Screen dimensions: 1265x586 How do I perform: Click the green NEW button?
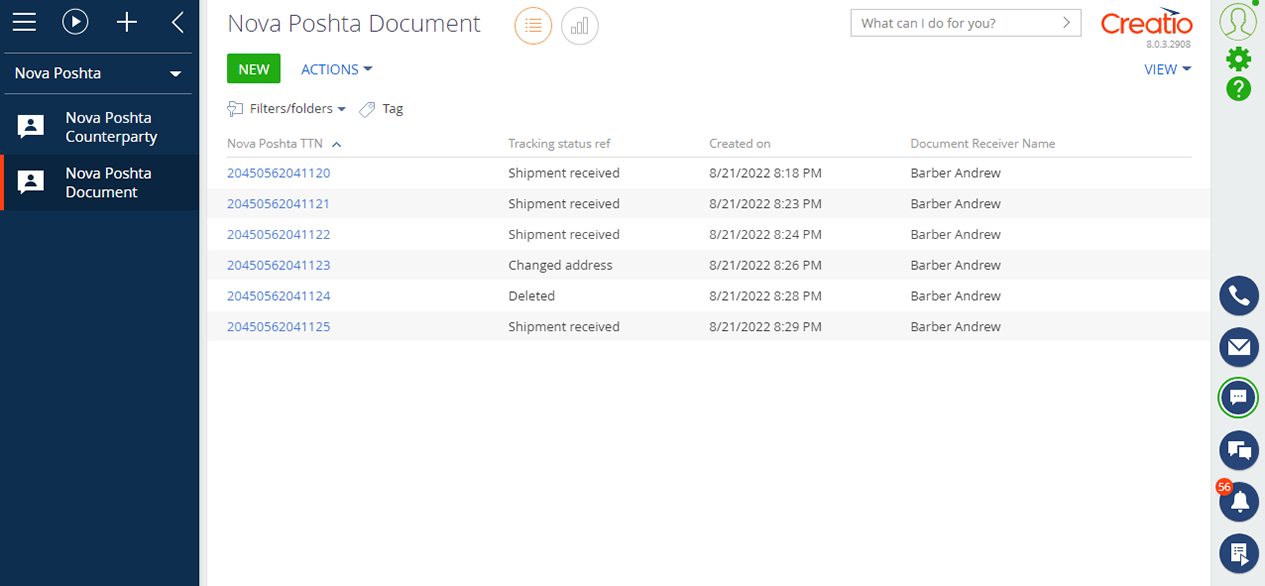click(253, 68)
